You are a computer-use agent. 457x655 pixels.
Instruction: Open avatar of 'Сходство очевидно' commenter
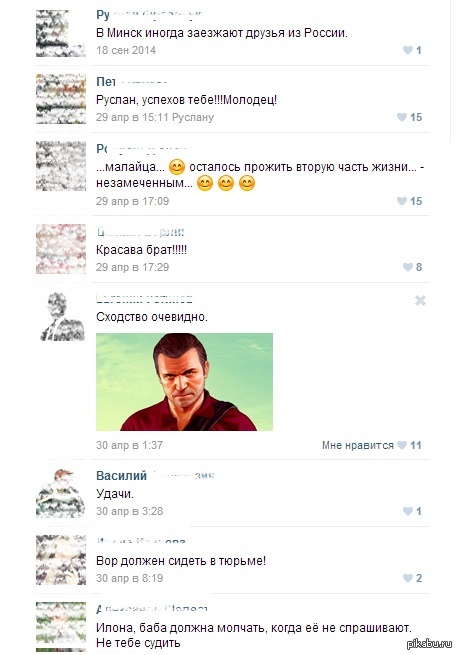click(x=61, y=316)
